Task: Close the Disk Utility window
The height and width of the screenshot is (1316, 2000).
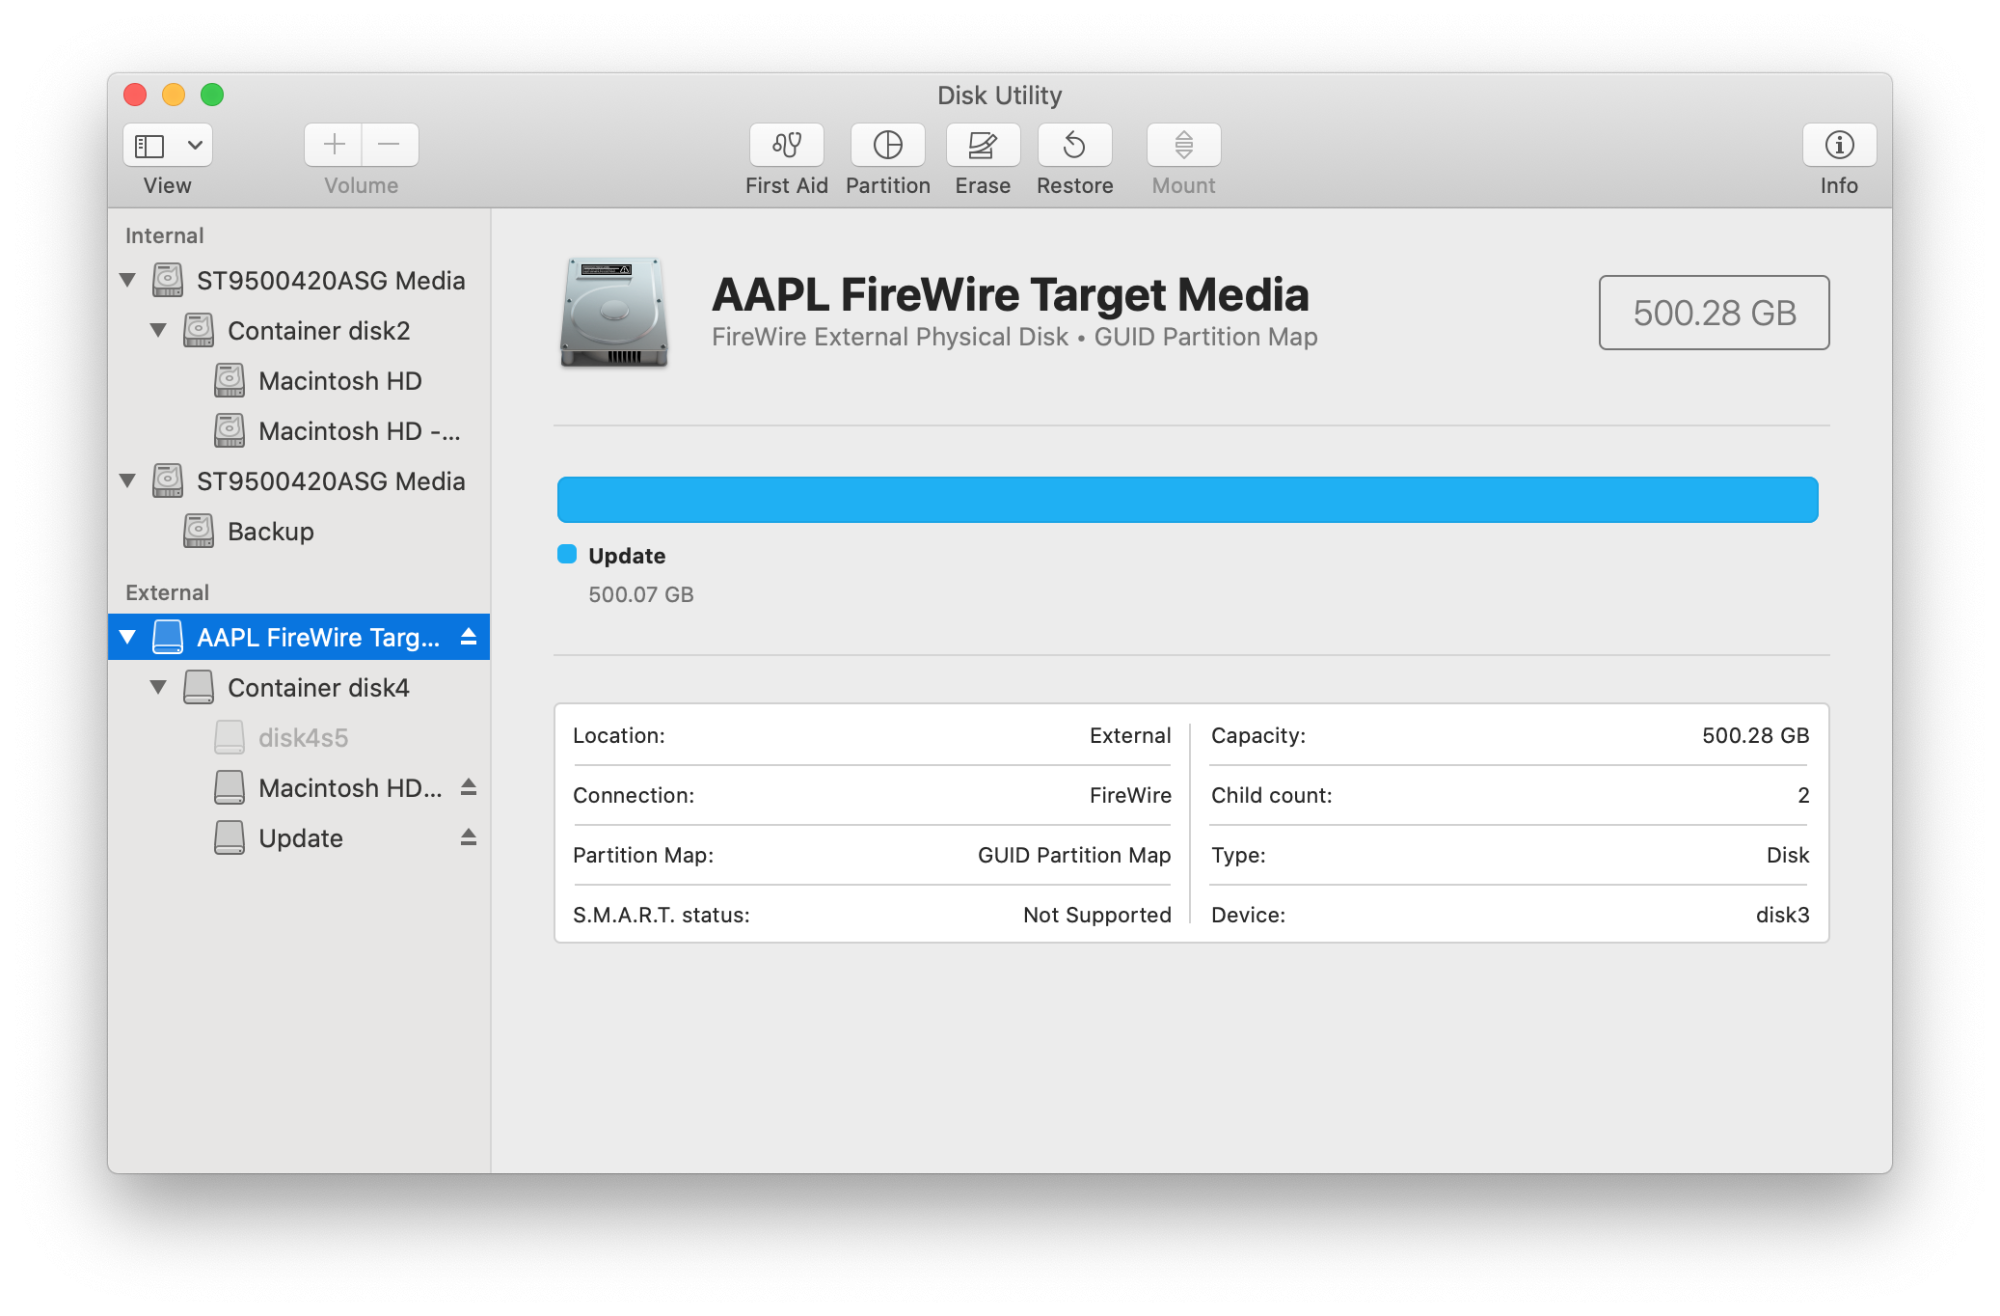Action: [x=135, y=95]
